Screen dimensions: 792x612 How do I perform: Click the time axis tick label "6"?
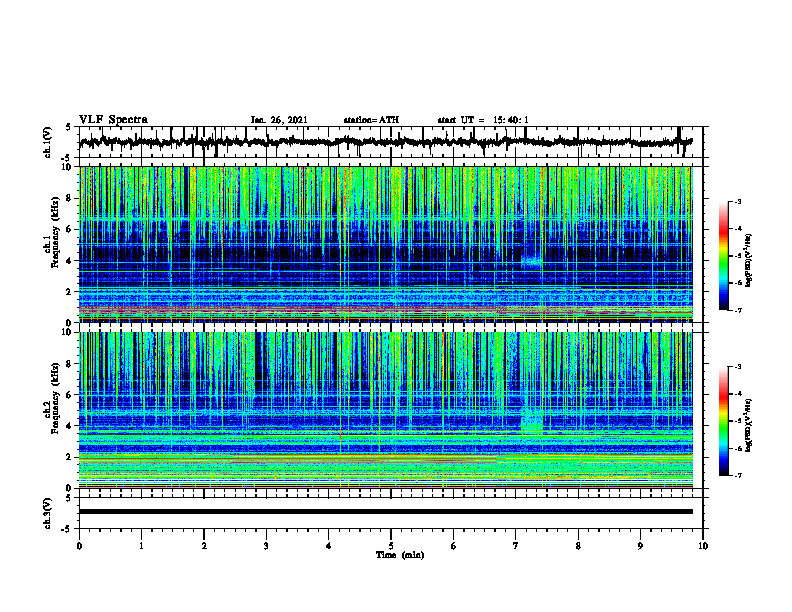point(454,546)
